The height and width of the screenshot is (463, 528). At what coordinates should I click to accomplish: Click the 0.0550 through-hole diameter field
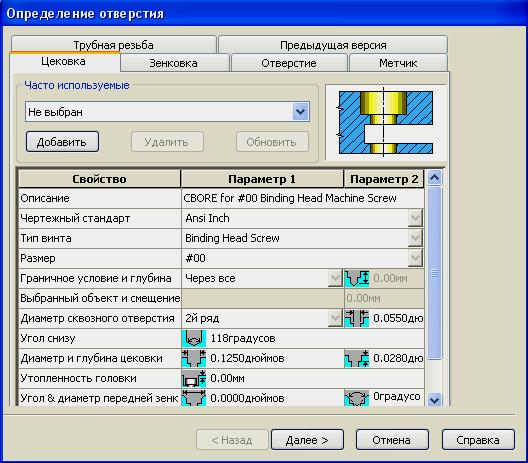click(397, 318)
